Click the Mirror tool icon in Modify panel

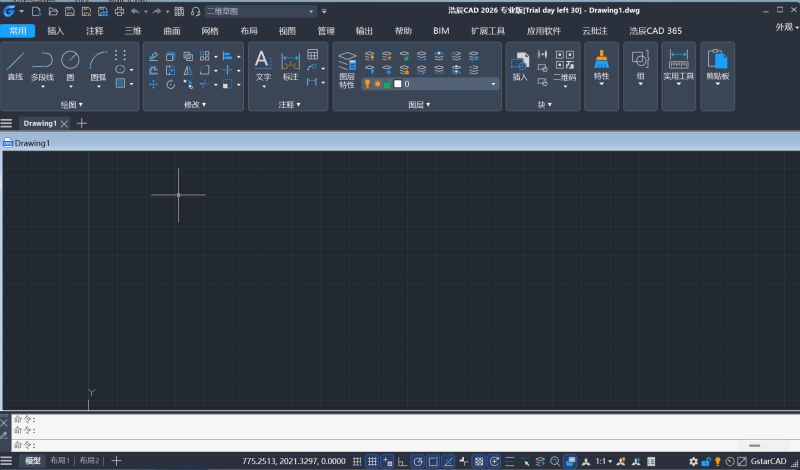pos(188,70)
